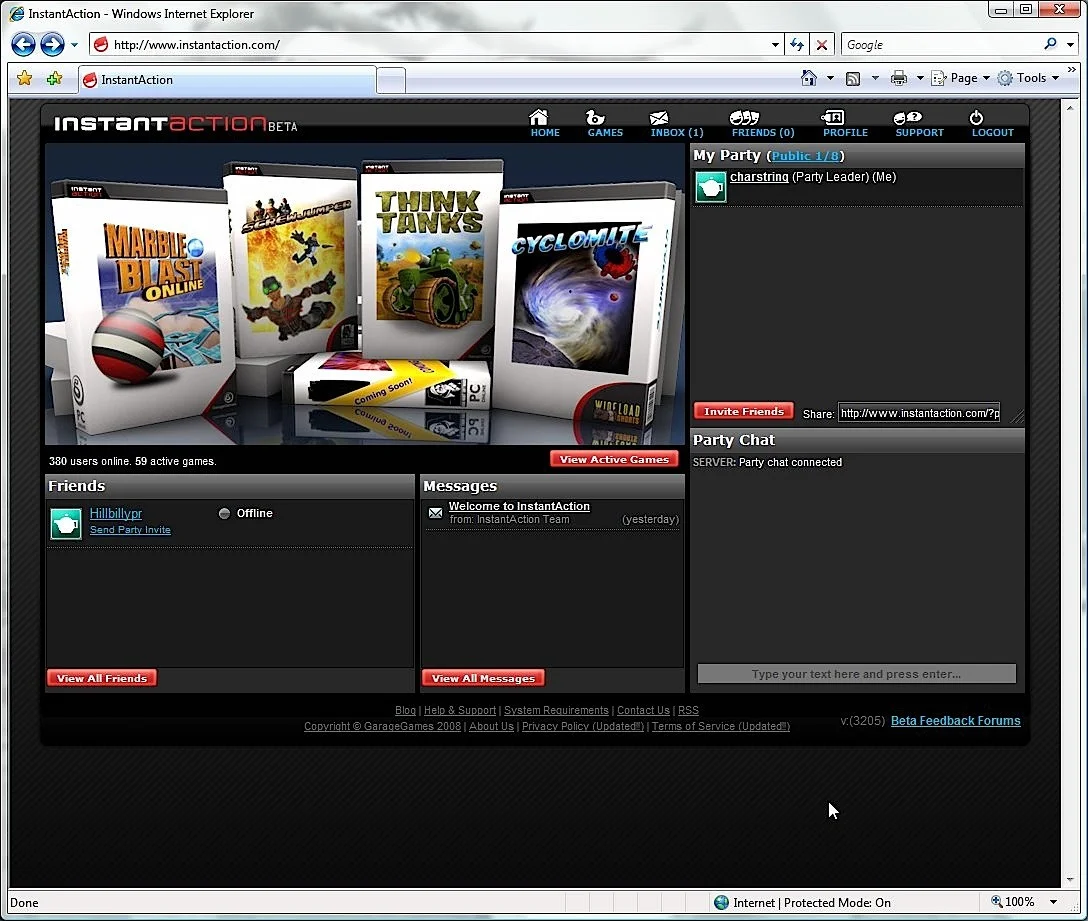Open the Welcome to InstantAction message

pyautogui.click(x=519, y=507)
